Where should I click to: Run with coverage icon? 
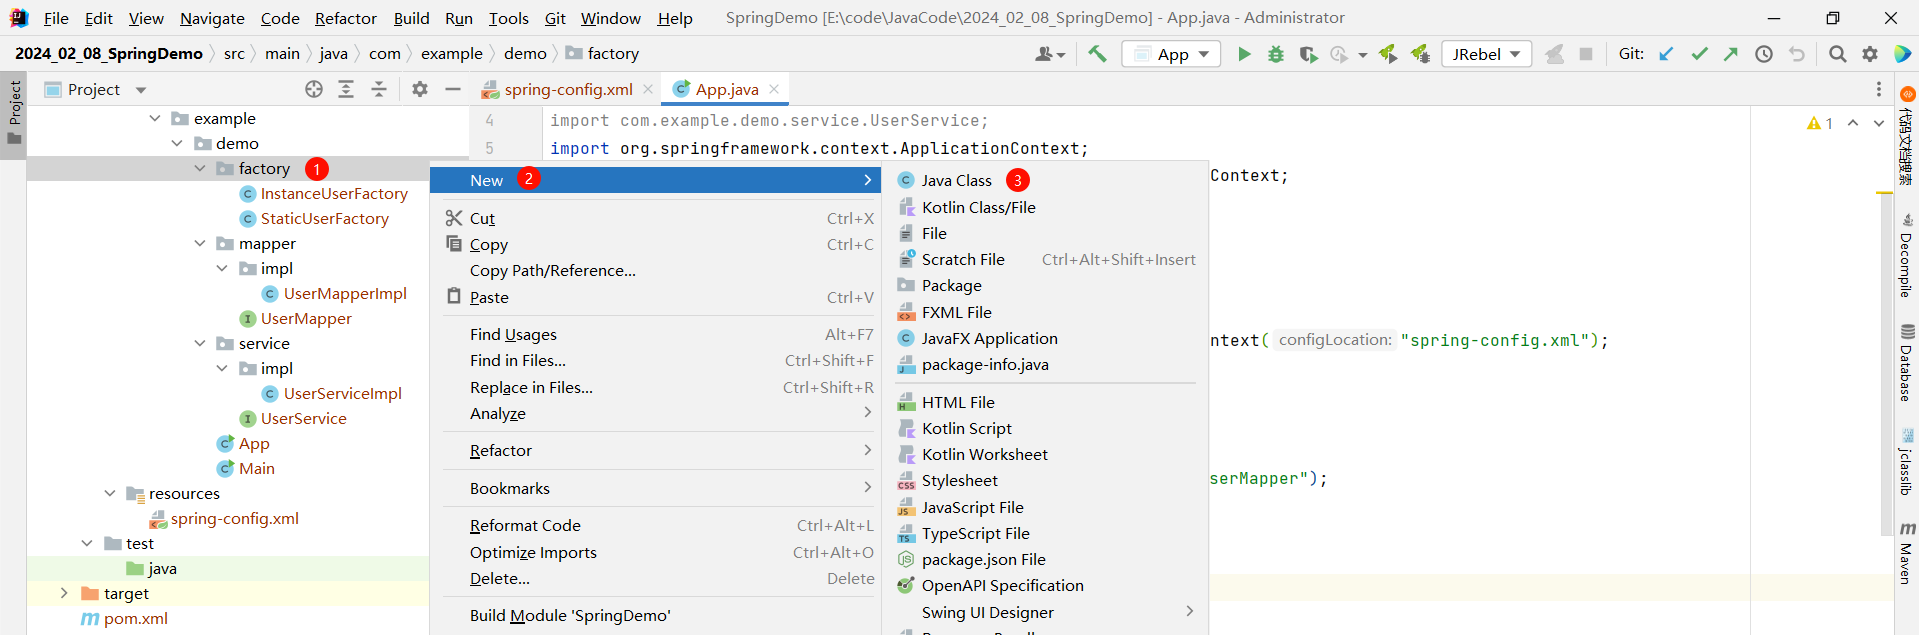click(x=1308, y=54)
